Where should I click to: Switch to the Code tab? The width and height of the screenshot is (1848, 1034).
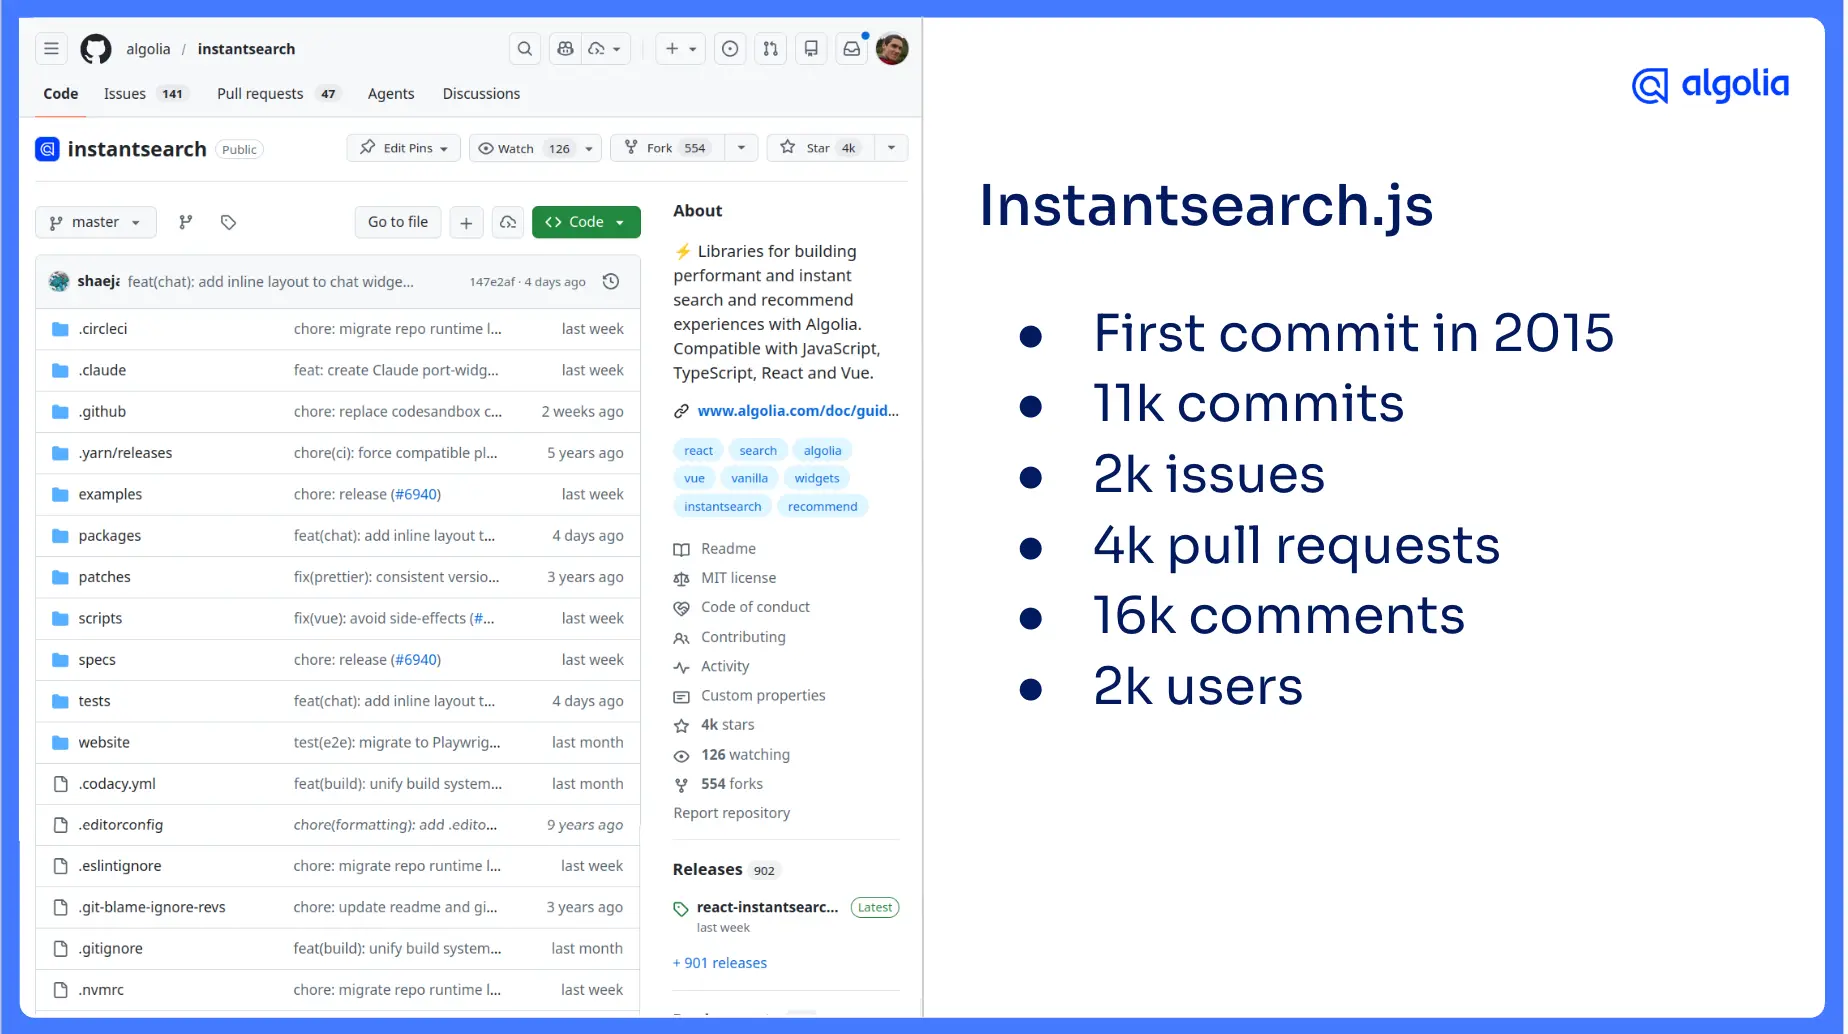pos(60,93)
